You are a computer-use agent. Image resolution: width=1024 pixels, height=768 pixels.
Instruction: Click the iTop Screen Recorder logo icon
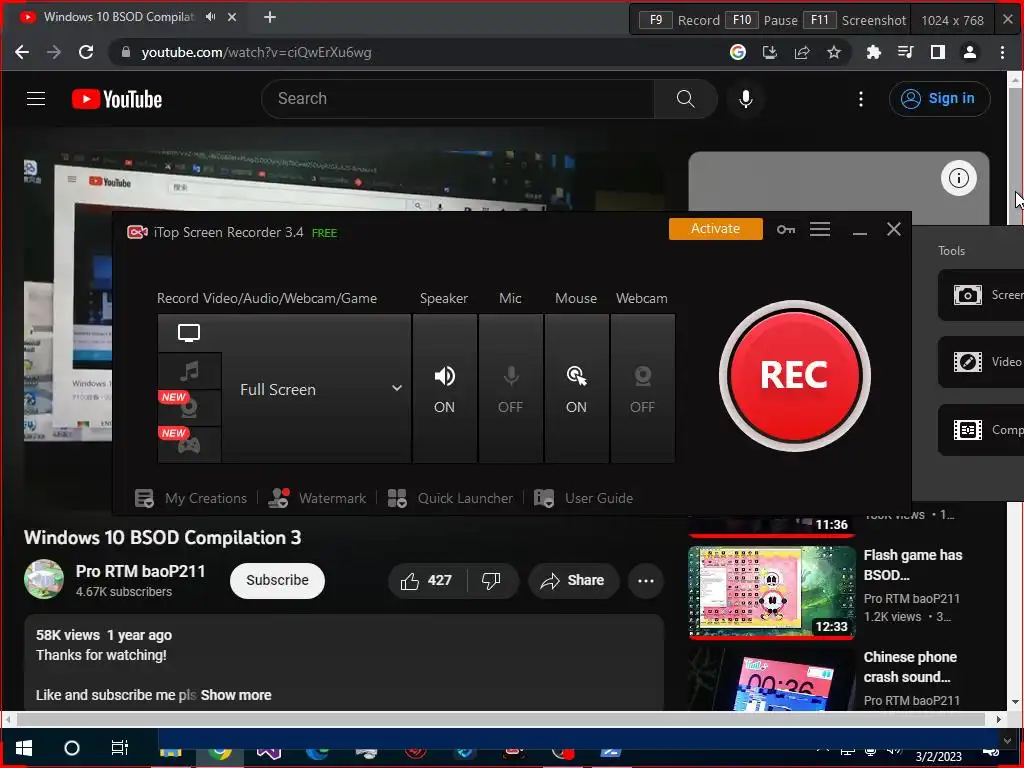click(137, 232)
